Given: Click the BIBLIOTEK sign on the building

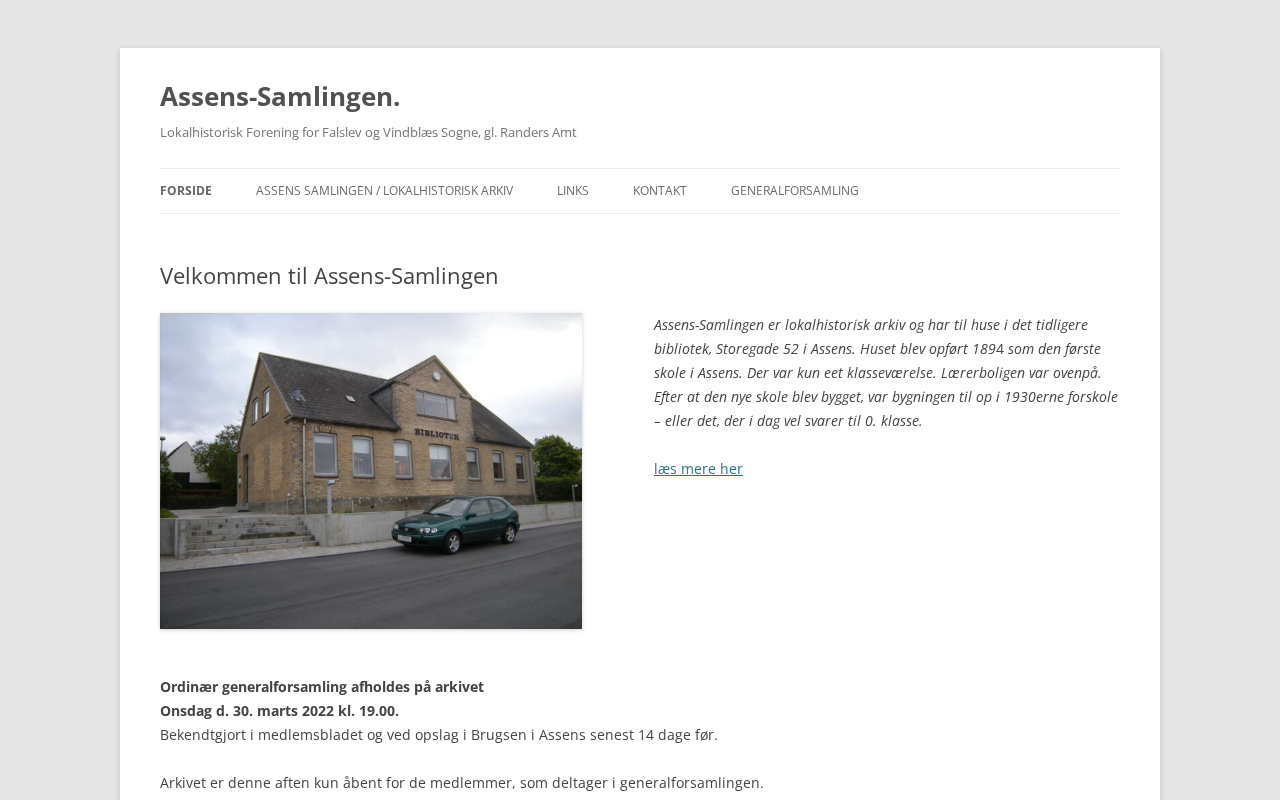Looking at the screenshot, I should [x=437, y=435].
